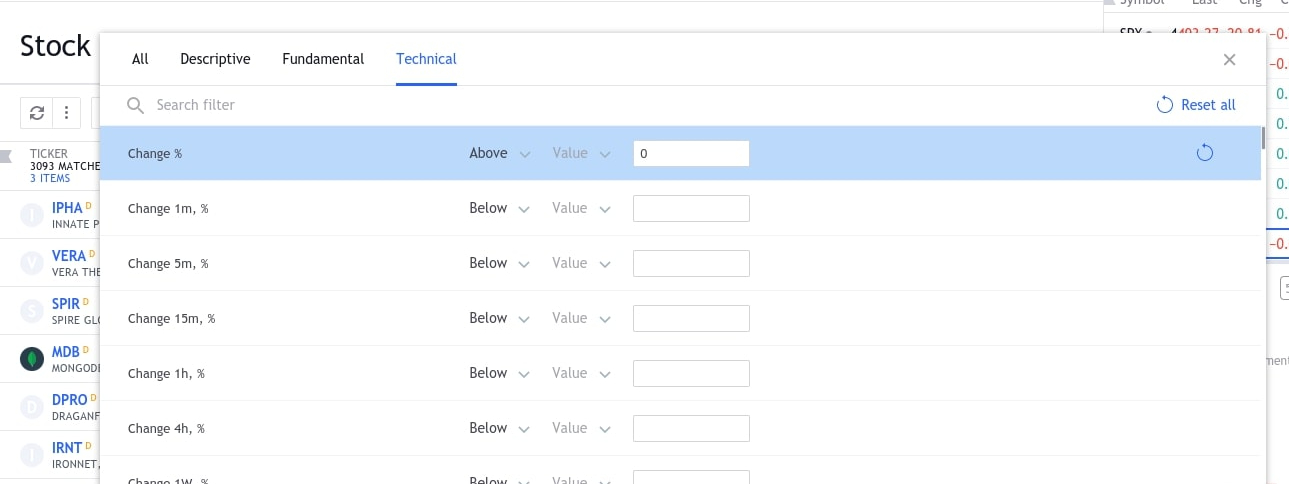
Task: Focus the Change 15m, % value field
Action: coord(691,318)
